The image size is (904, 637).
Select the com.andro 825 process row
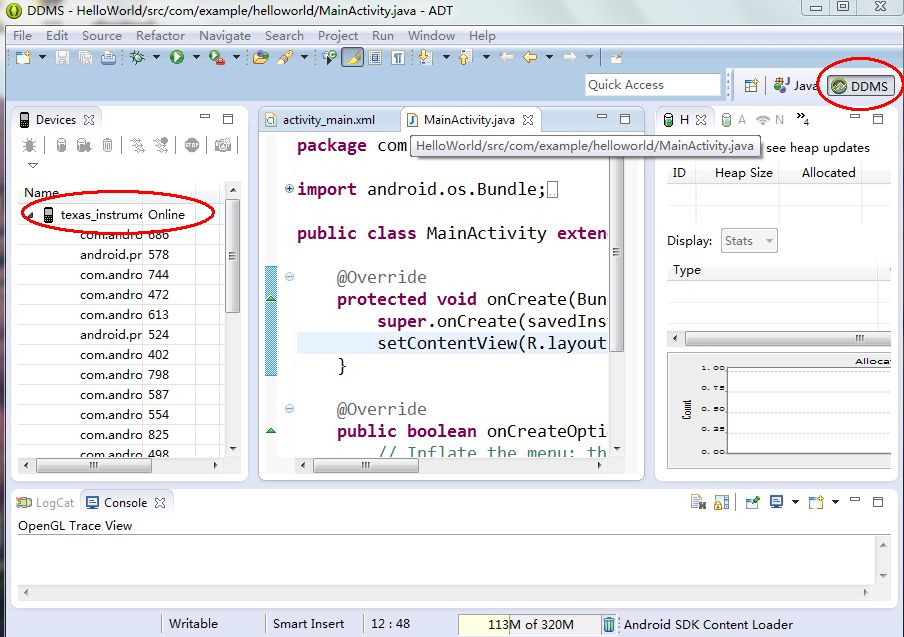[120, 435]
